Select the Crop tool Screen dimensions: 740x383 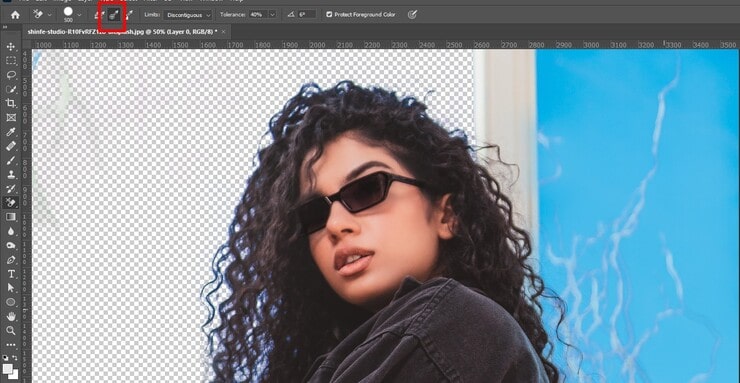point(11,103)
